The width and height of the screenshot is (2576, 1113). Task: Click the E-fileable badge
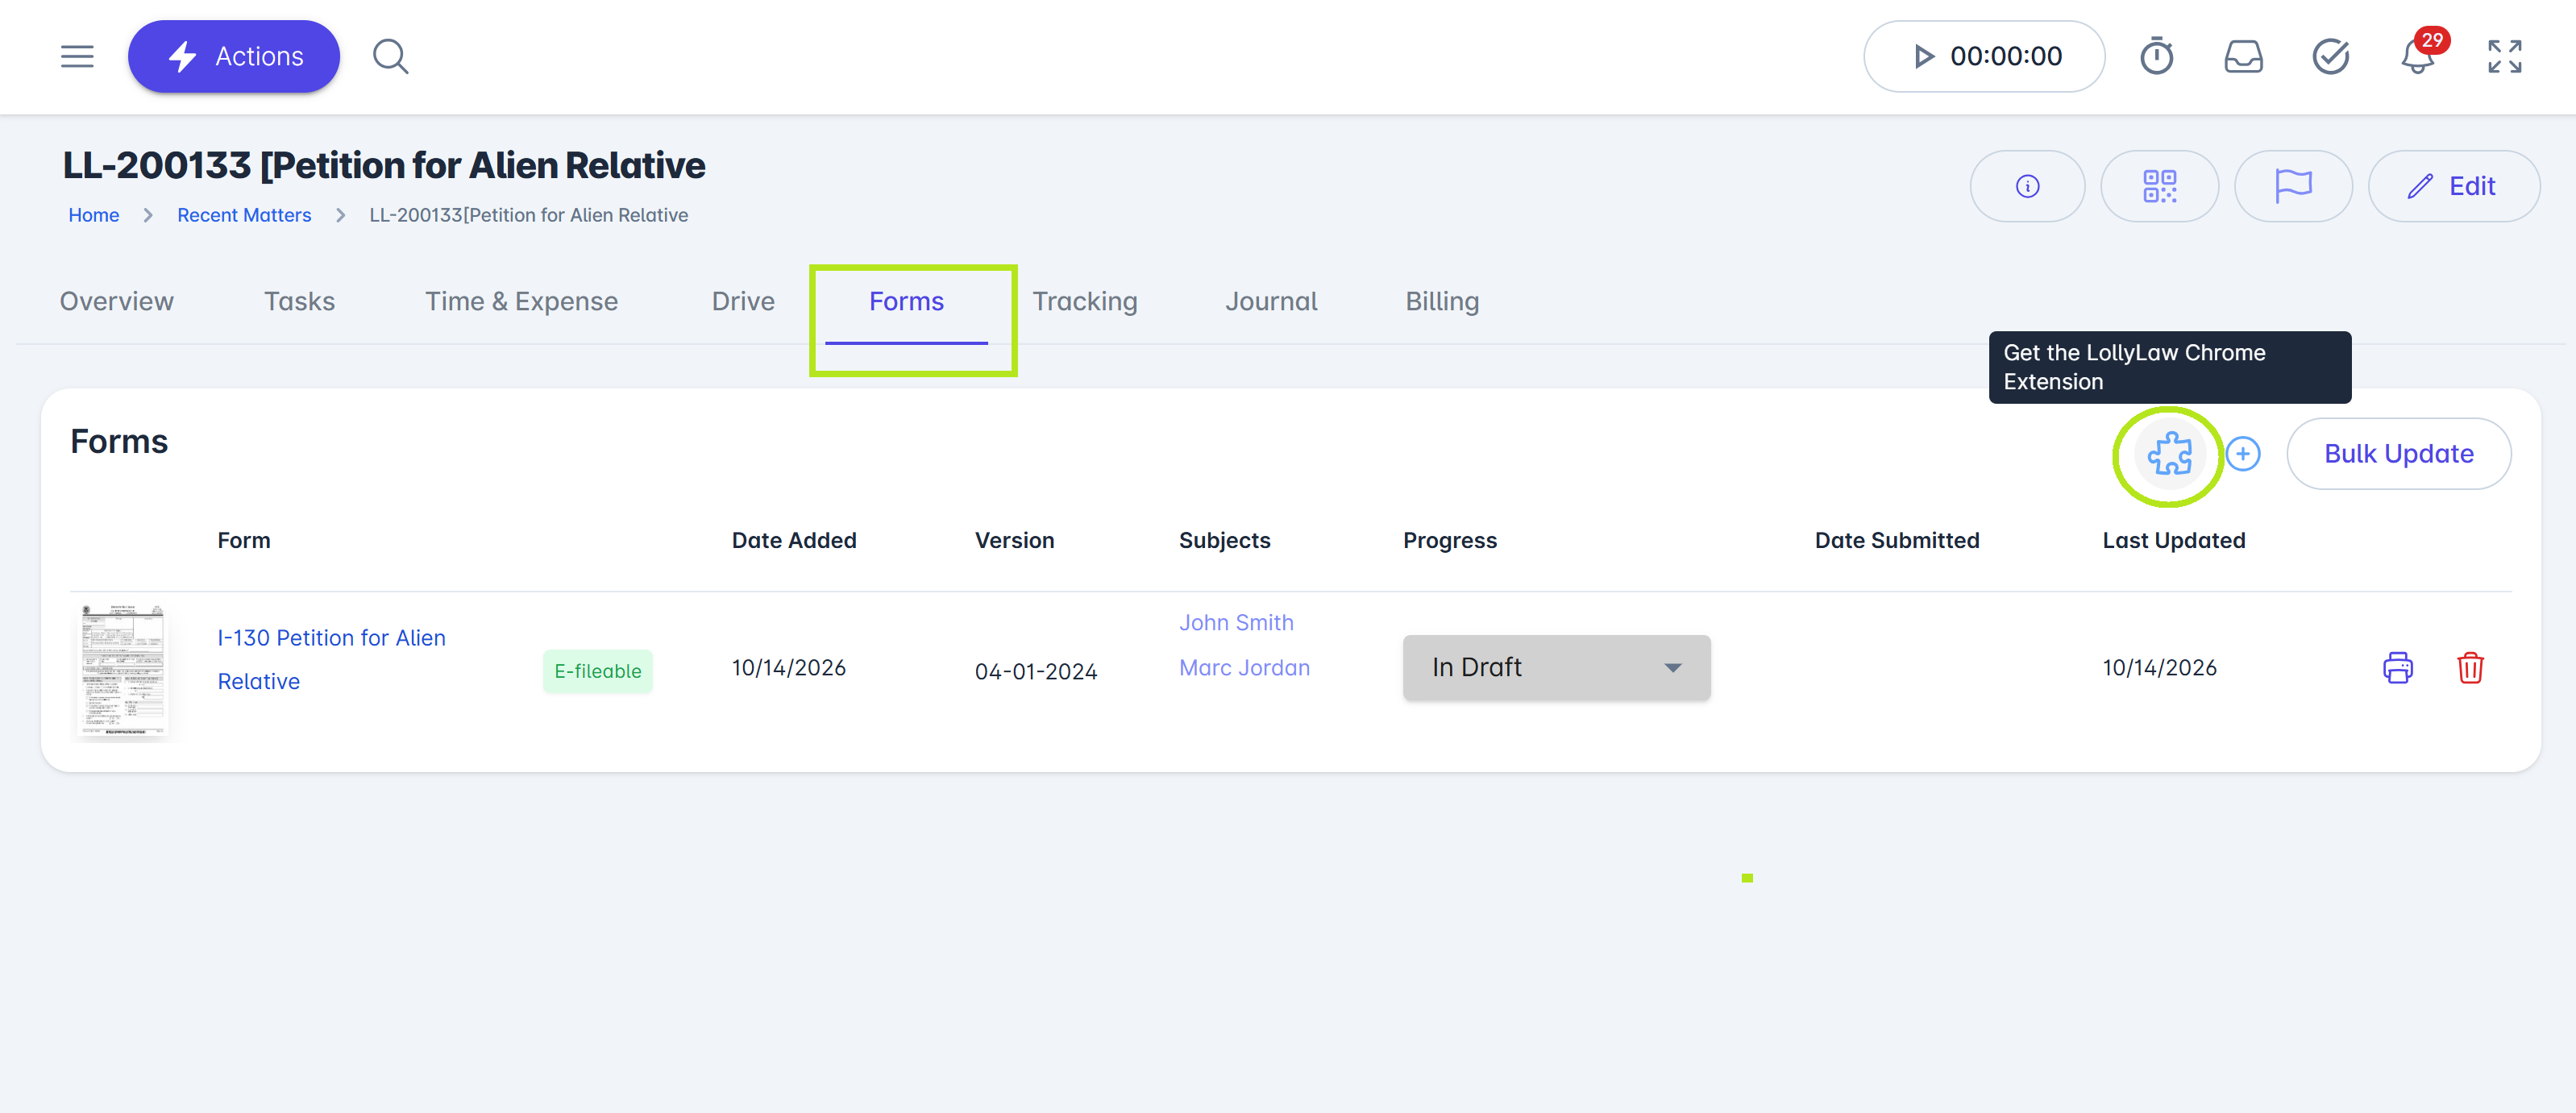(x=598, y=671)
